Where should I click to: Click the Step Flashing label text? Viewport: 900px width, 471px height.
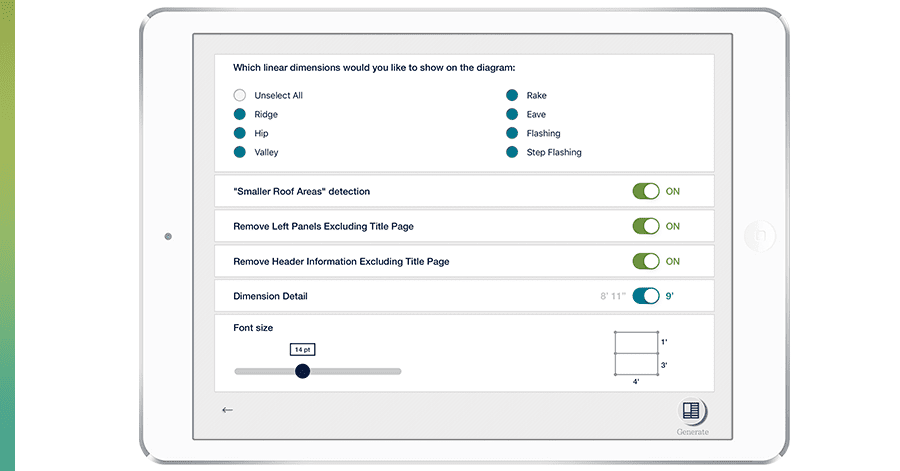click(x=554, y=152)
